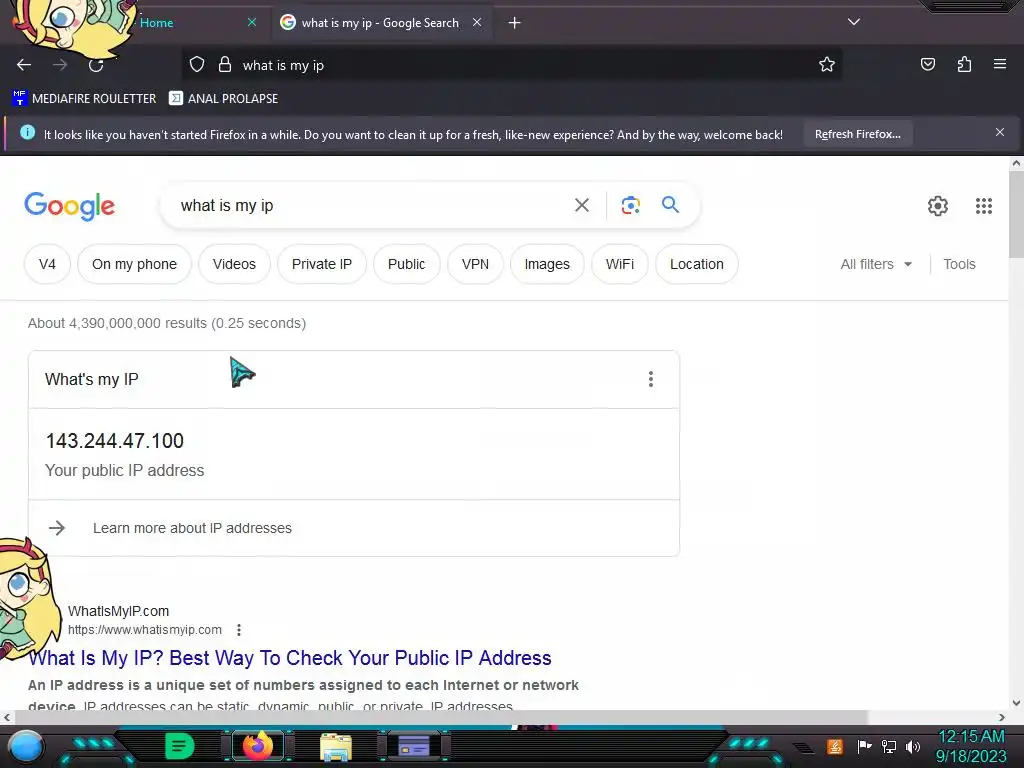Close the 'what is my ip' tab

coord(477,22)
